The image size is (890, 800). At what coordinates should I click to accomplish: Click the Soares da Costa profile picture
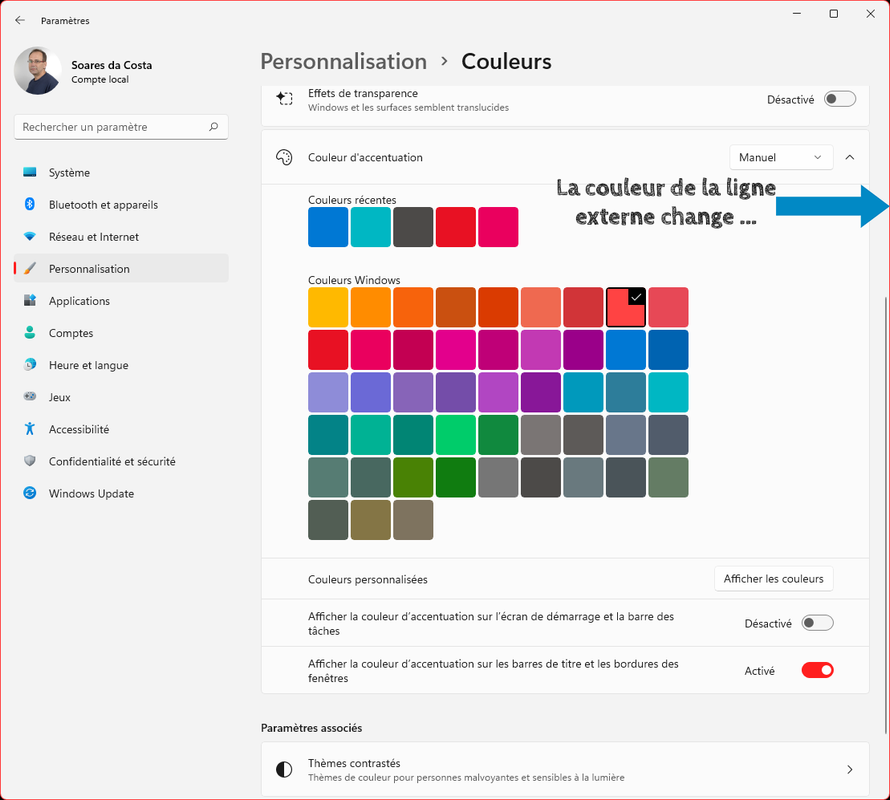37,71
